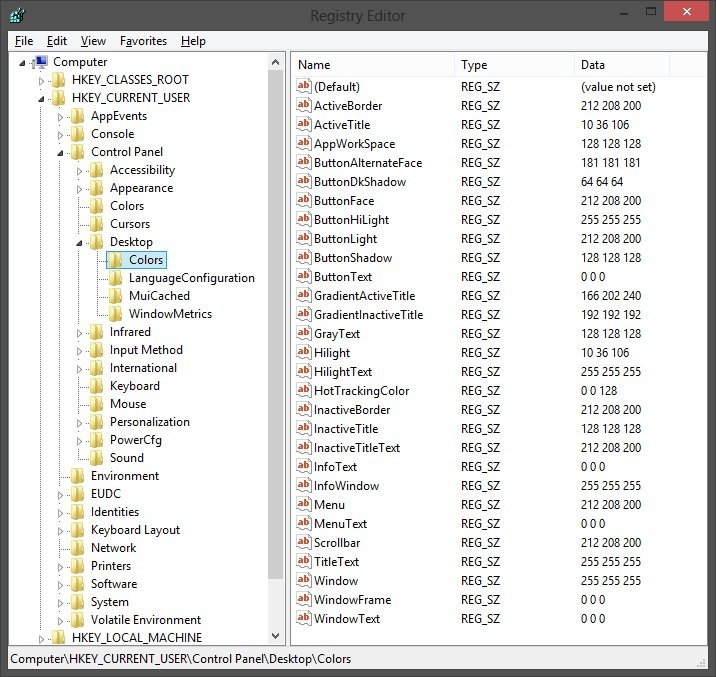Collapse the Control Panel key
Viewport: 716px width, 677px height.
(x=60, y=153)
